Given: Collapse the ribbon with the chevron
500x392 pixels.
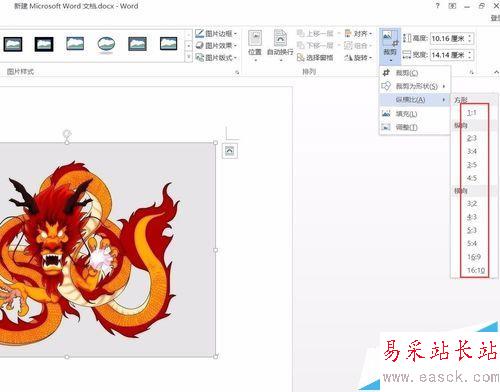Looking at the screenshot, I should pos(496,72).
